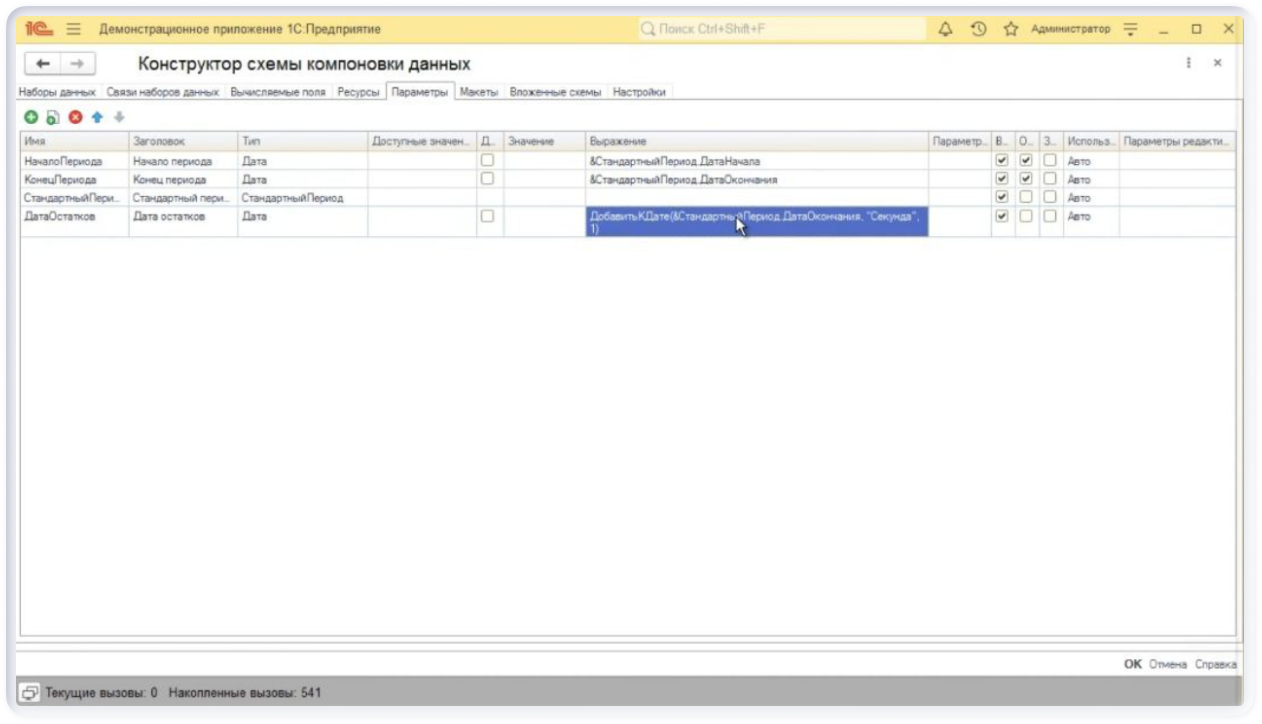Click the red delete parameter icon
The height and width of the screenshot is (724, 1262).
[x=75, y=117]
